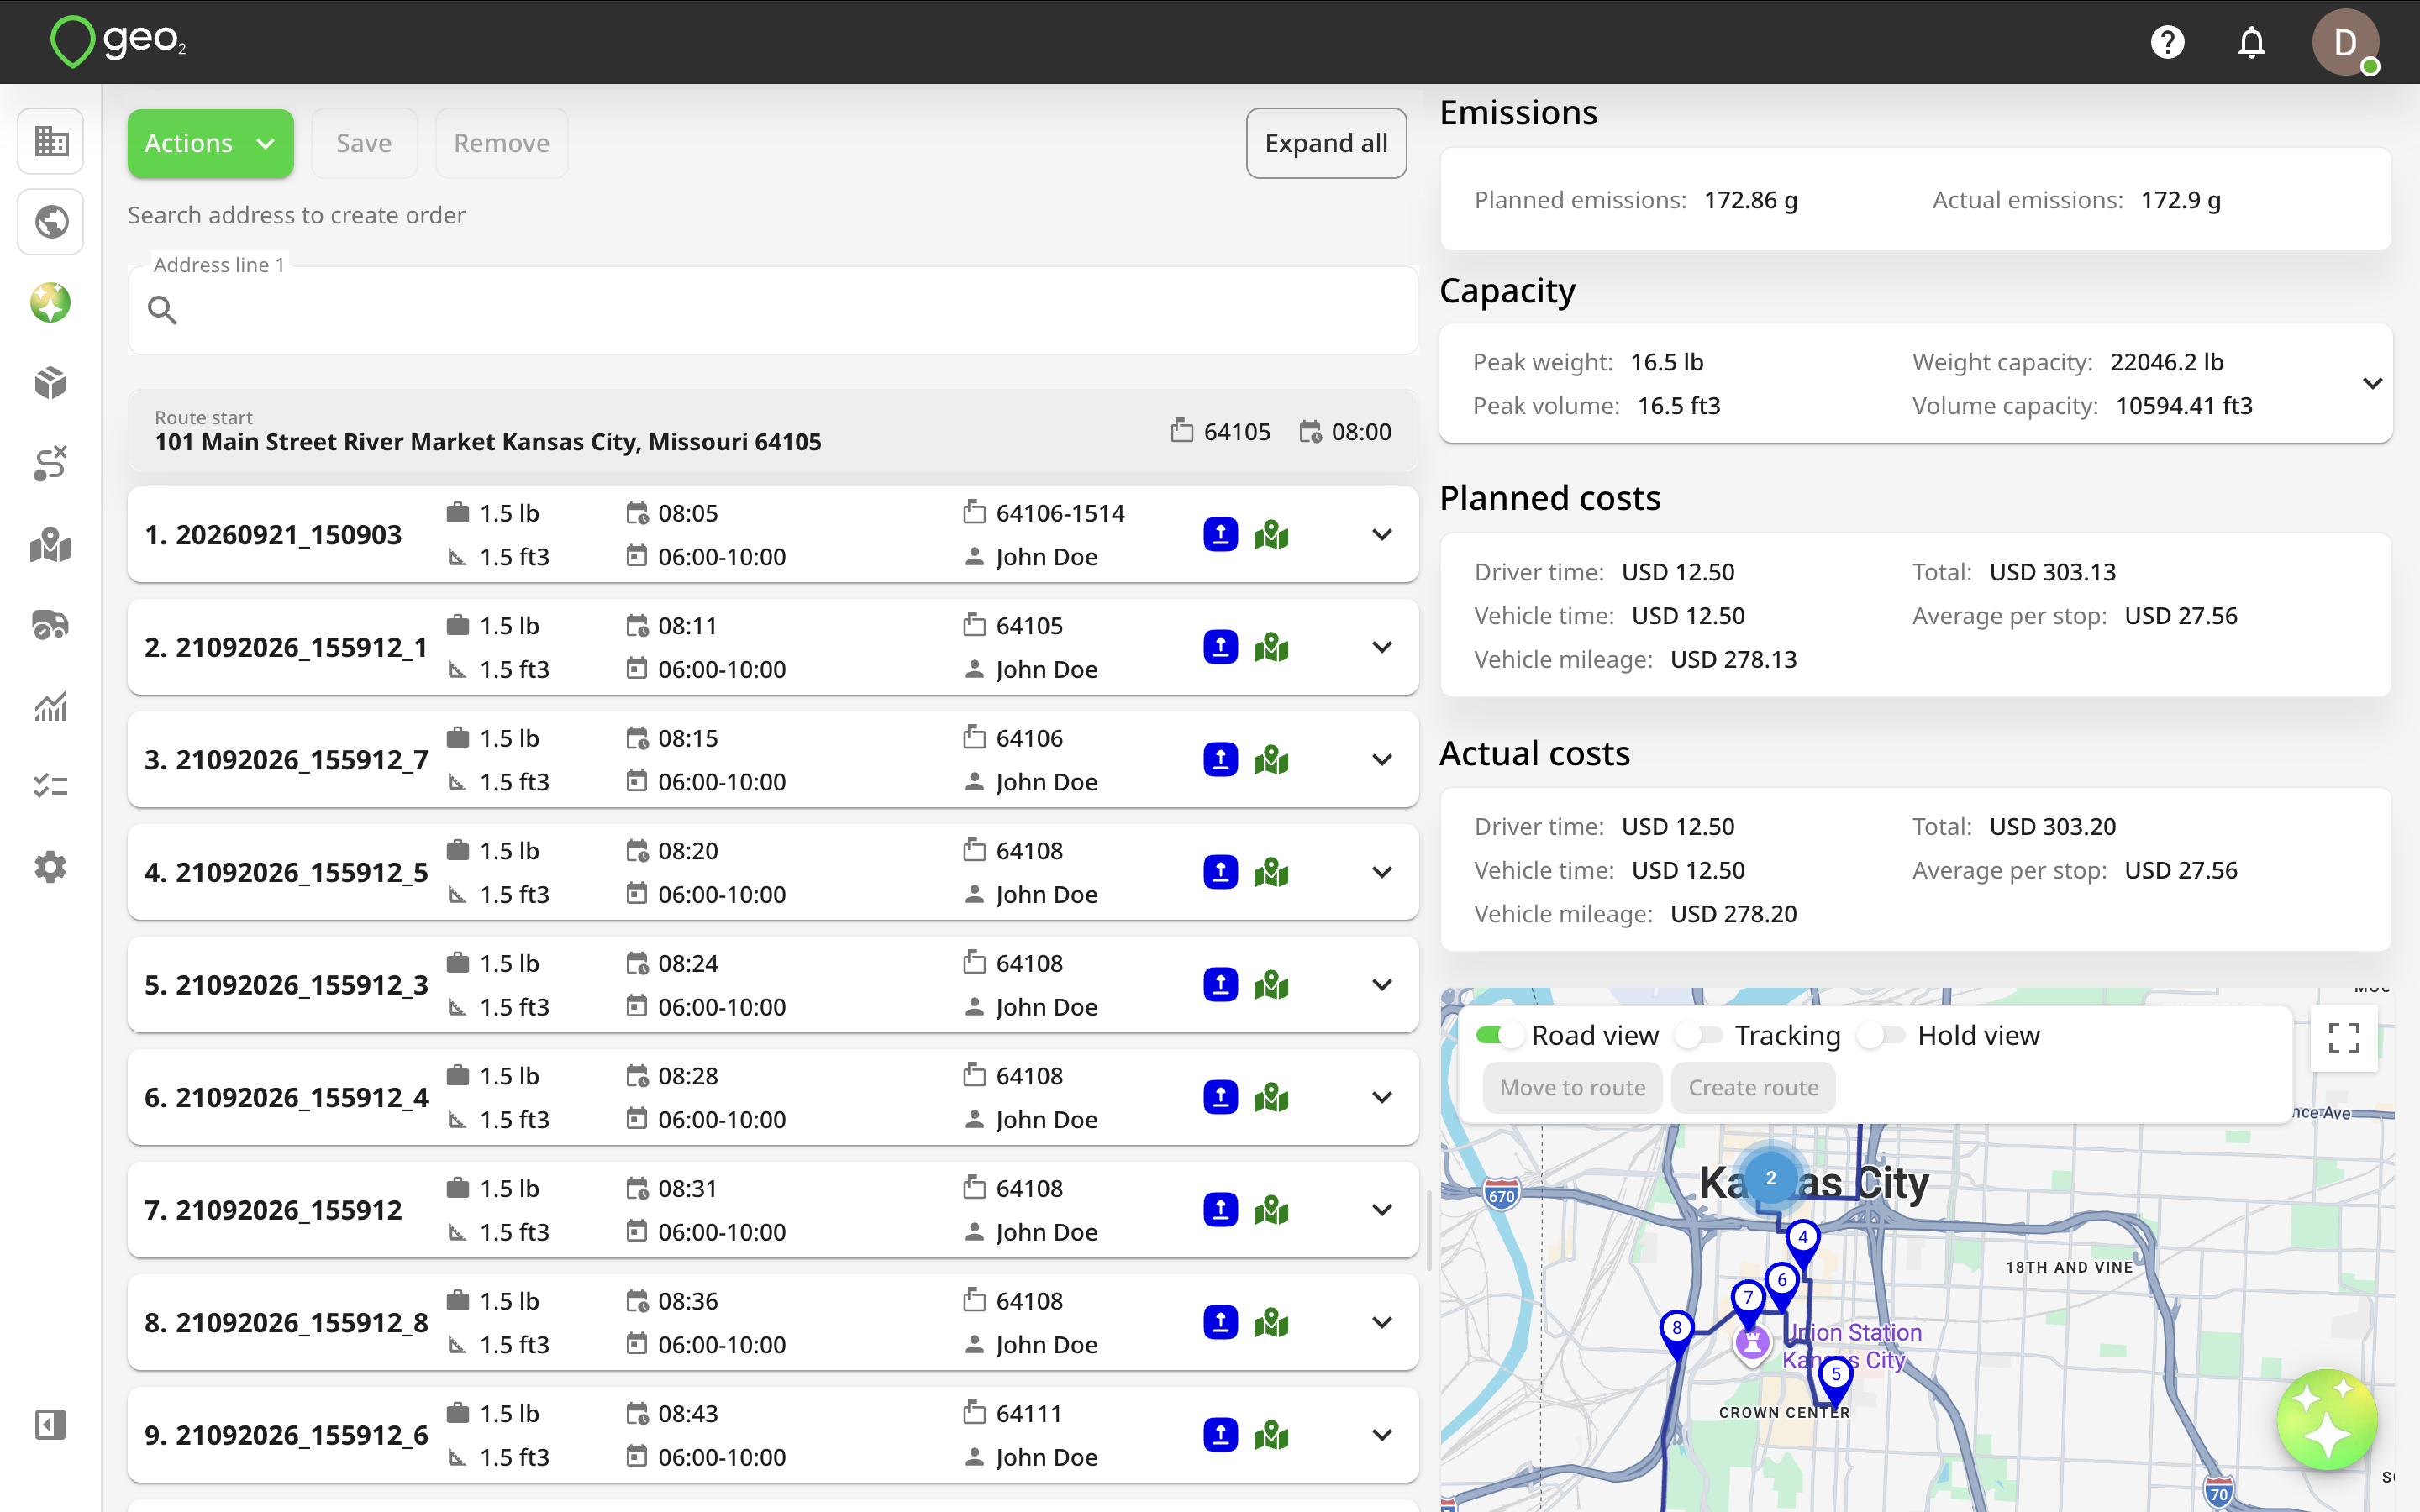The image size is (2420, 1512).
Task: Open the notifications bell
Action: (x=2251, y=42)
